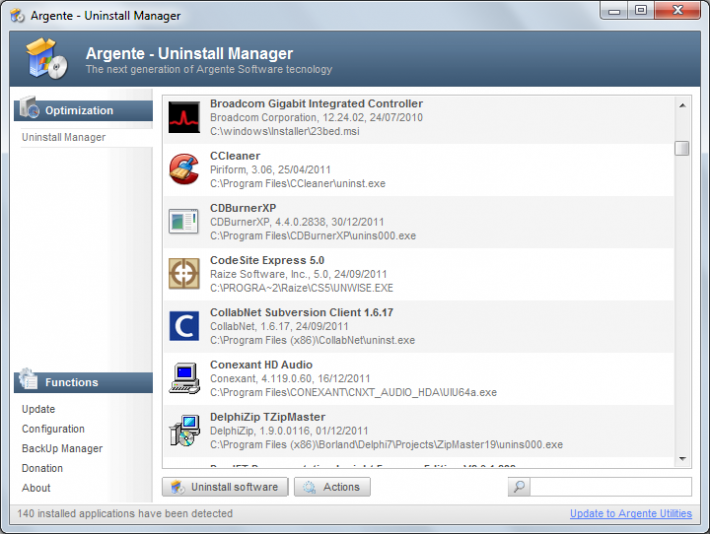Click the scrollbar up arrow
Viewport: 710px width, 534px height.
point(682,106)
